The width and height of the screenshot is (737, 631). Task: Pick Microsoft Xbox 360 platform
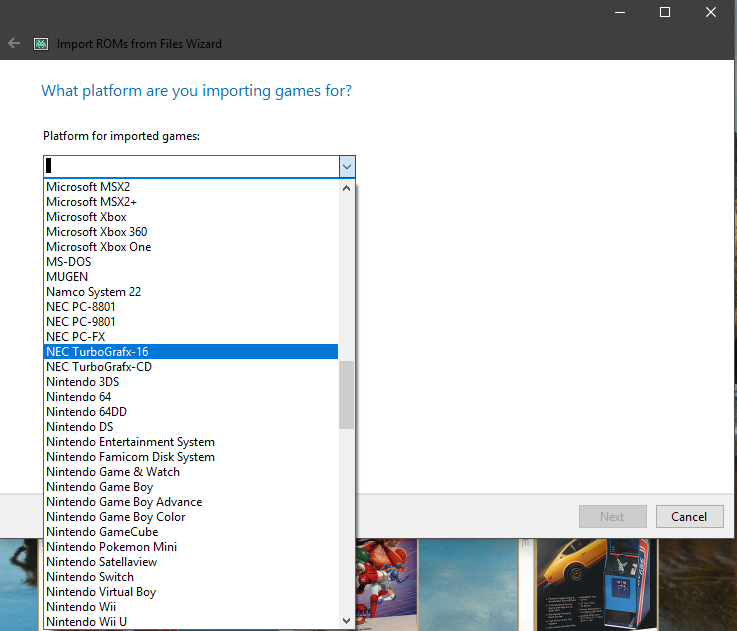click(x=191, y=232)
